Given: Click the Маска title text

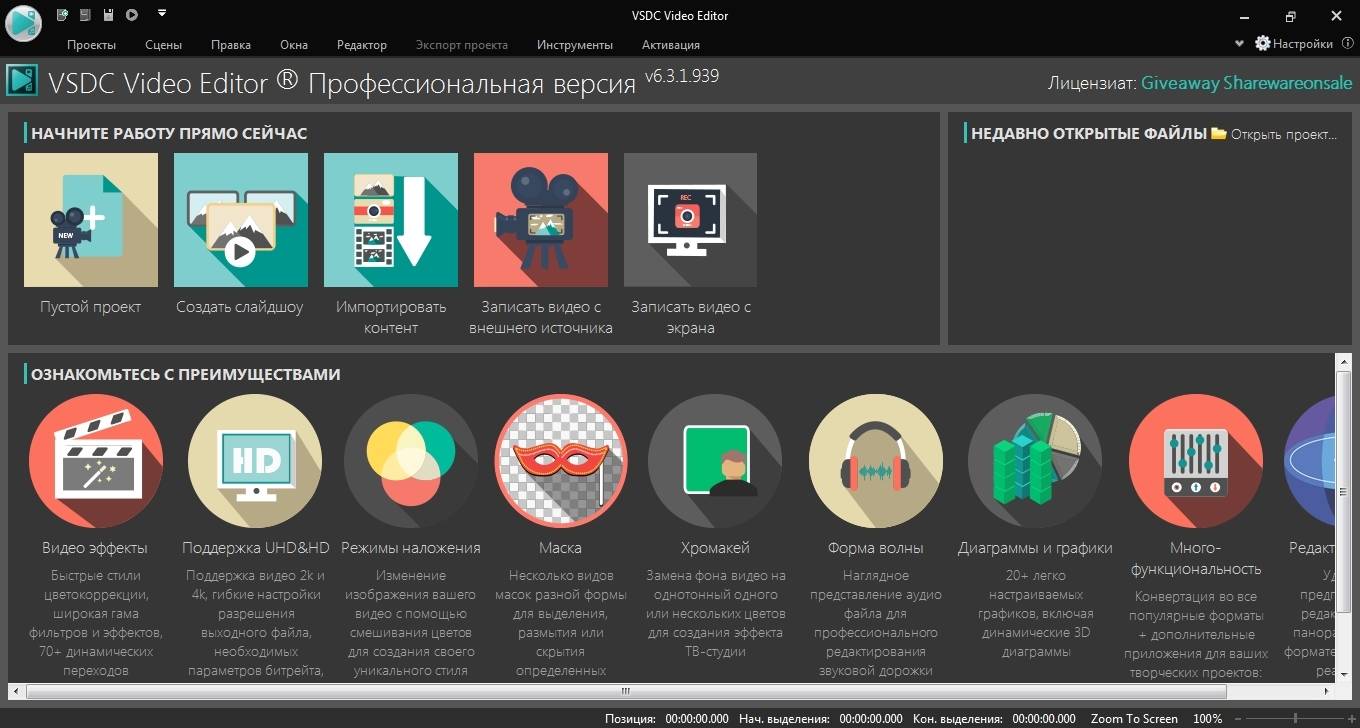Looking at the screenshot, I should [560, 548].
